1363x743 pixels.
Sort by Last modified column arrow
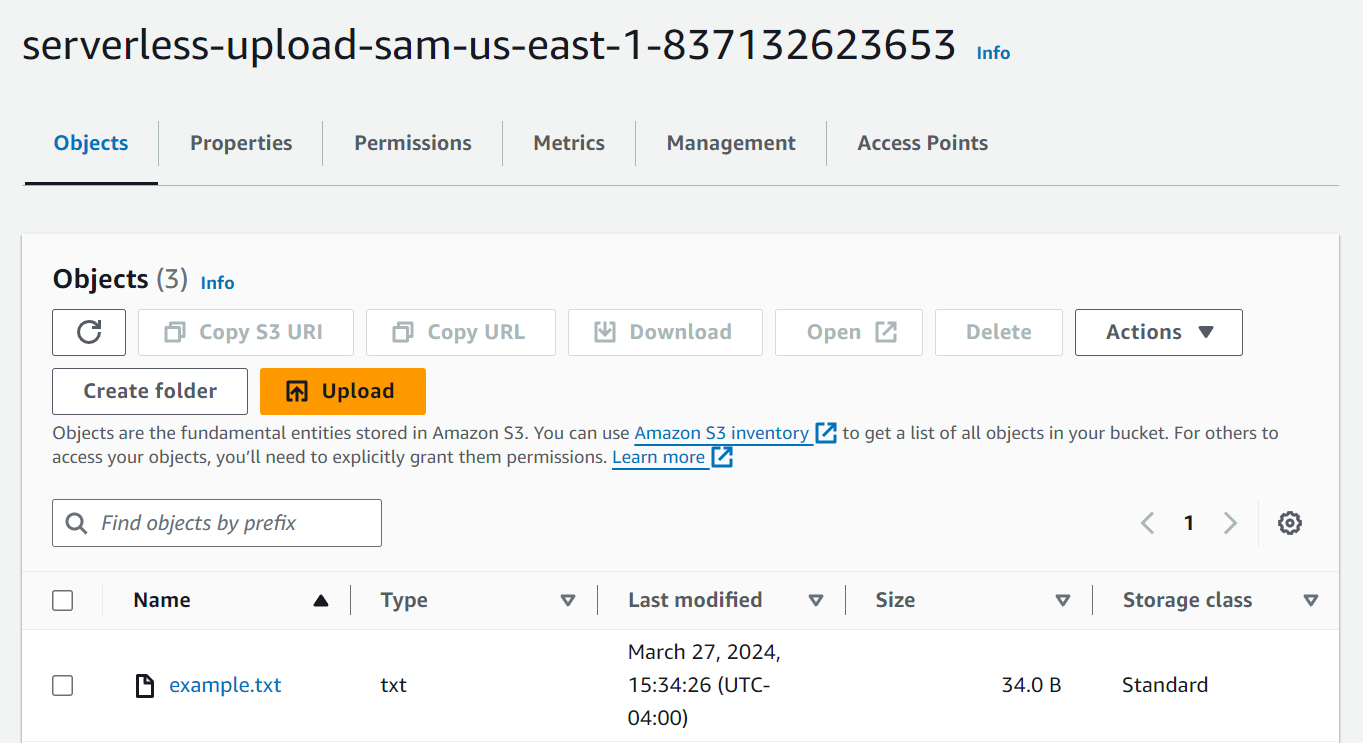pos(815,601)
